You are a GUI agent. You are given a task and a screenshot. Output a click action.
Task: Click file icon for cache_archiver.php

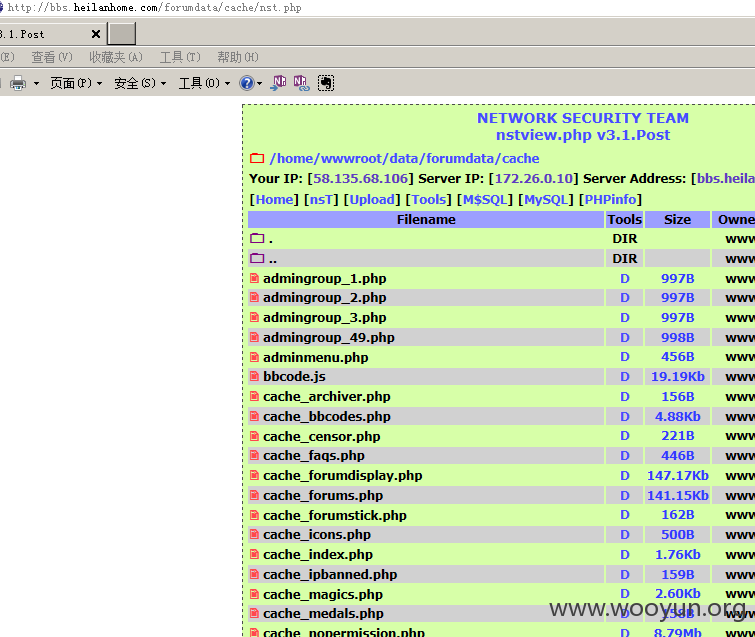[x=254, y=396]
